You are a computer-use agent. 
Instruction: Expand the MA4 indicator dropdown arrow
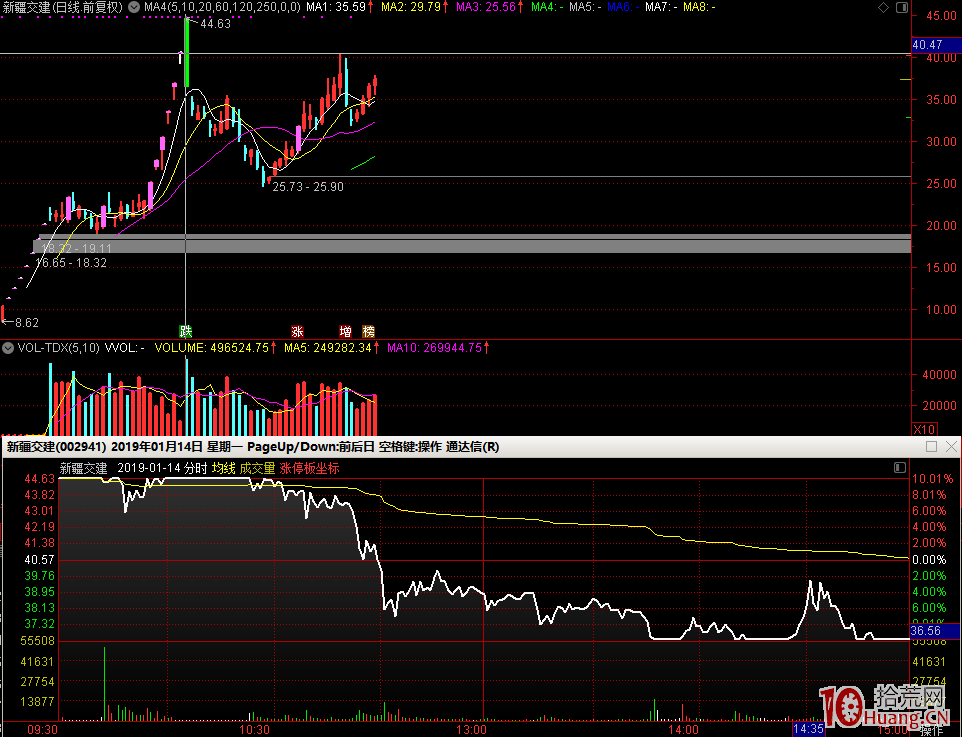135,7
